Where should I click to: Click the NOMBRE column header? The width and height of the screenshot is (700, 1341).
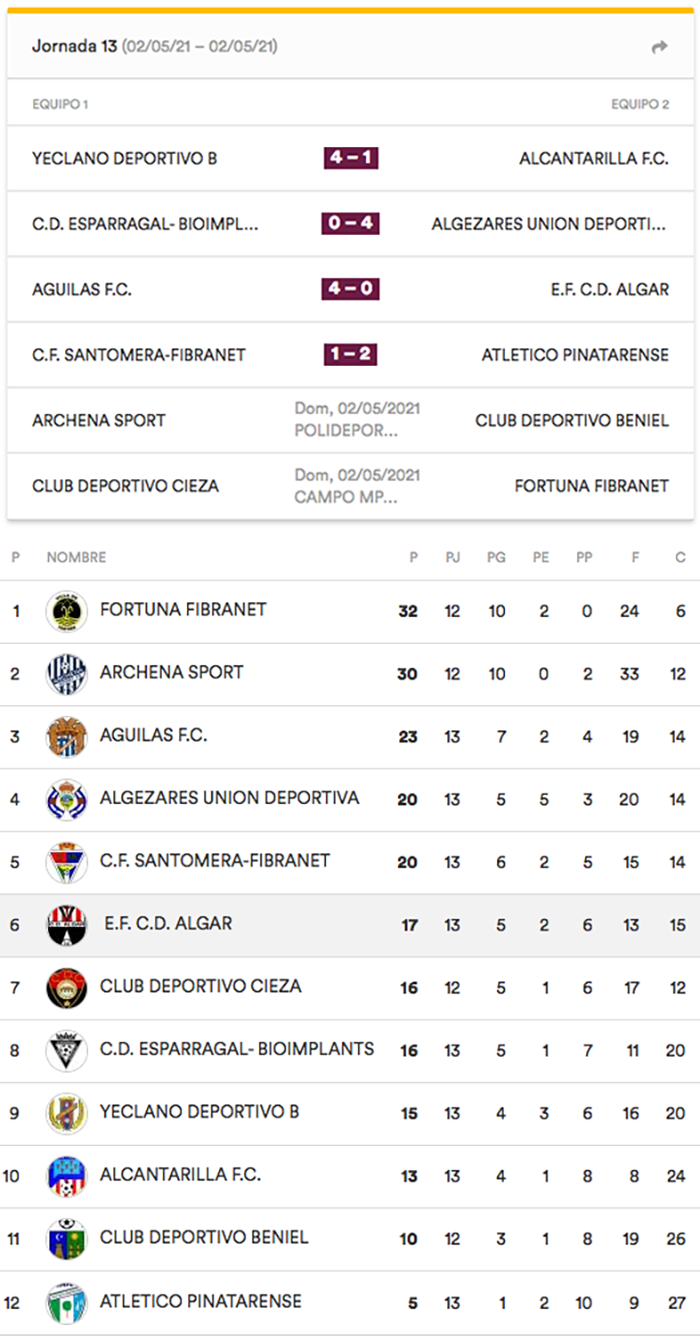(x=76, y=557)
